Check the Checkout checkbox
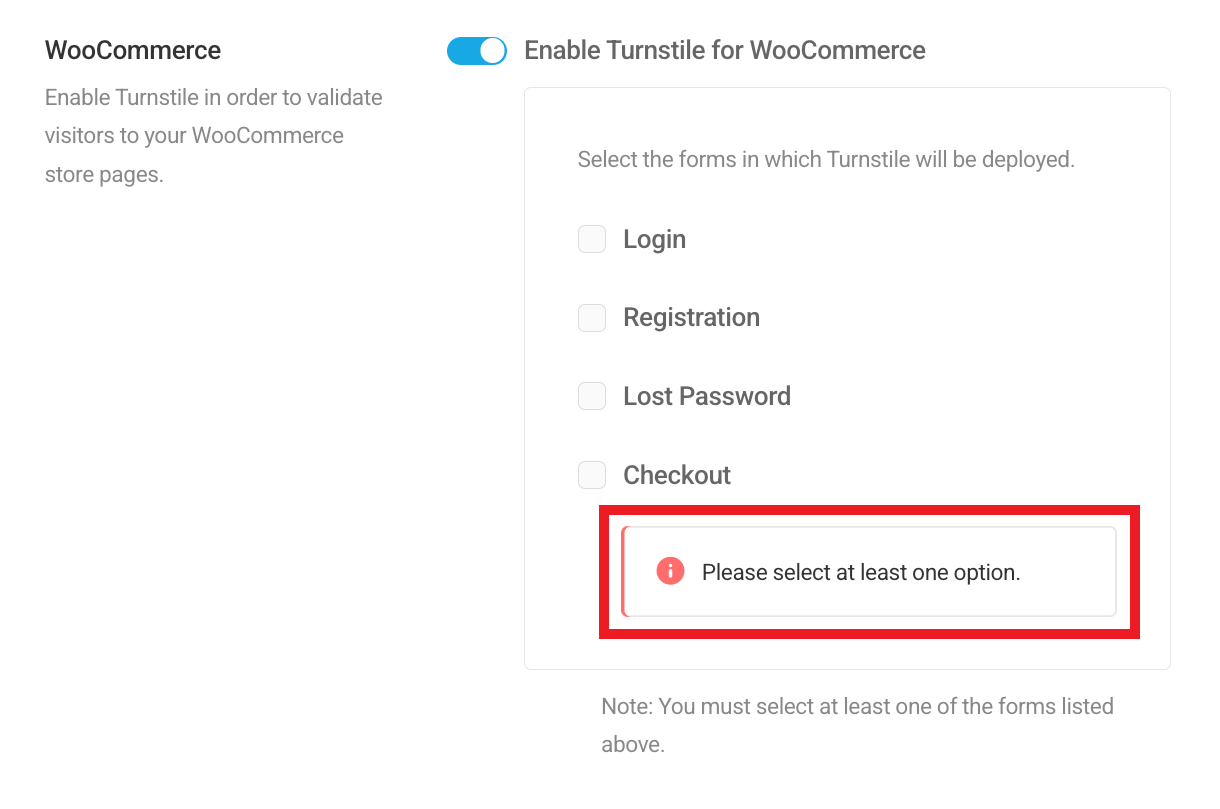Screen dimensions: 1220x809 coord(592,475)
